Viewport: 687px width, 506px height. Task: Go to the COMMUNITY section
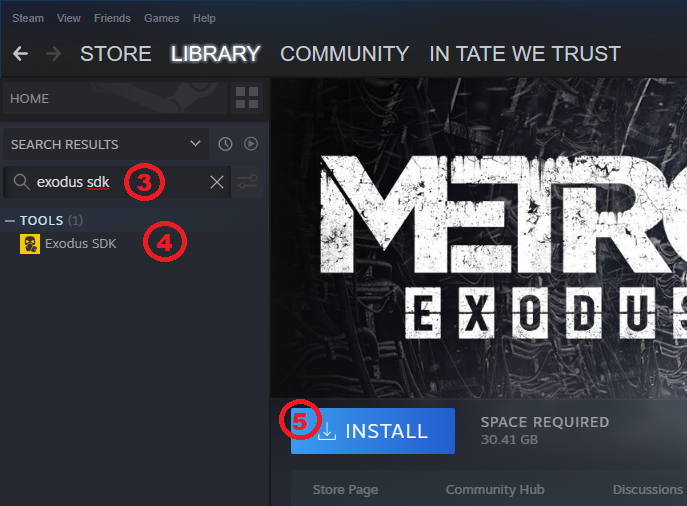[344, 54]
